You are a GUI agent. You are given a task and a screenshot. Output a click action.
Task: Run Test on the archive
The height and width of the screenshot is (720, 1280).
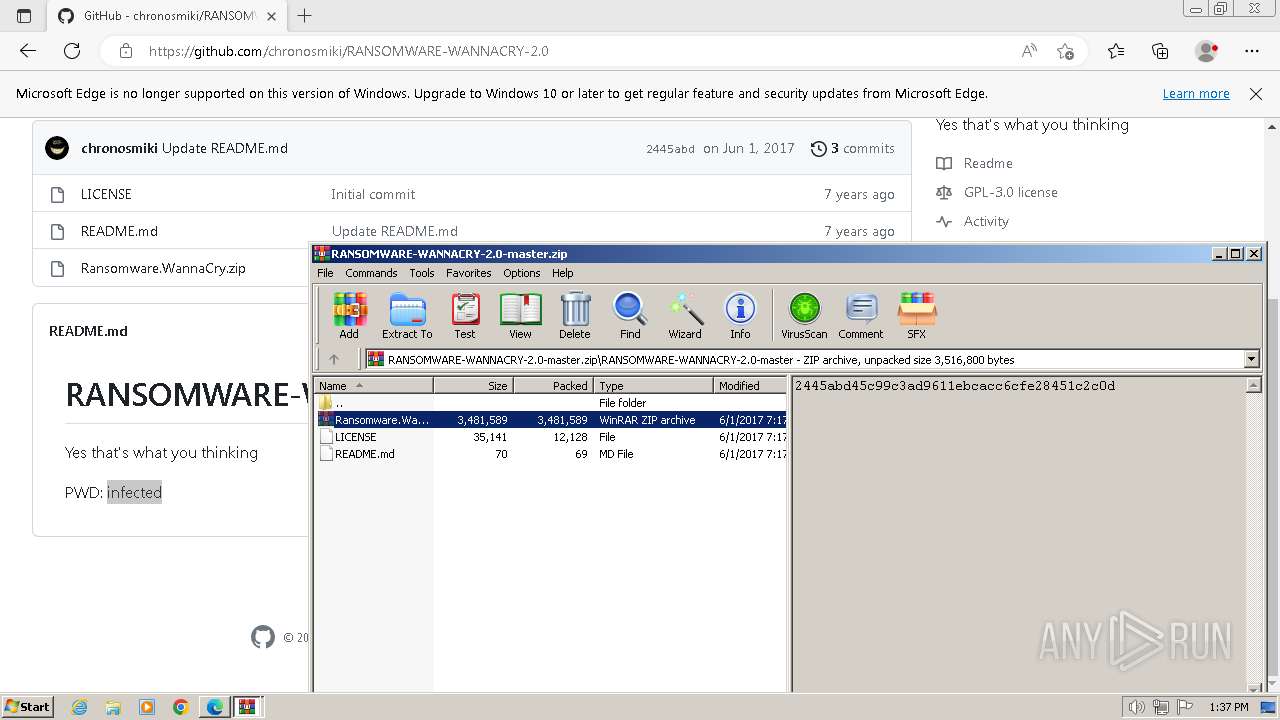[x=465, y=316]
